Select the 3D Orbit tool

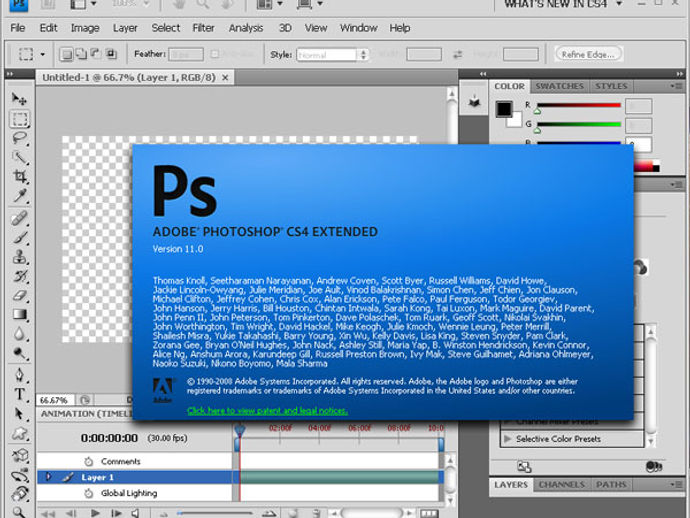click(x=19, y=476)
